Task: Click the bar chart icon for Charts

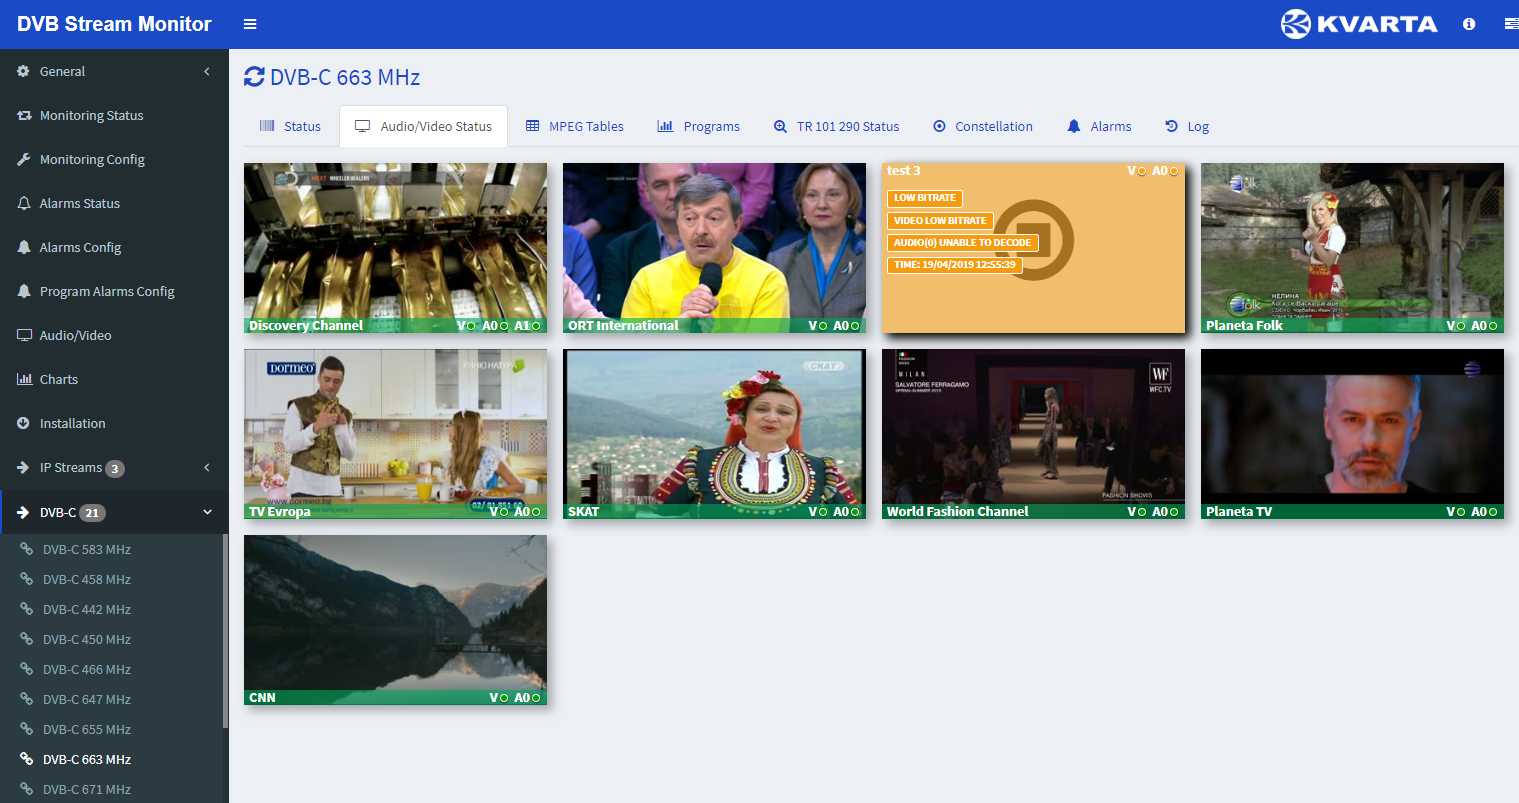Action: pyautogui.click(x=24, y=379)
